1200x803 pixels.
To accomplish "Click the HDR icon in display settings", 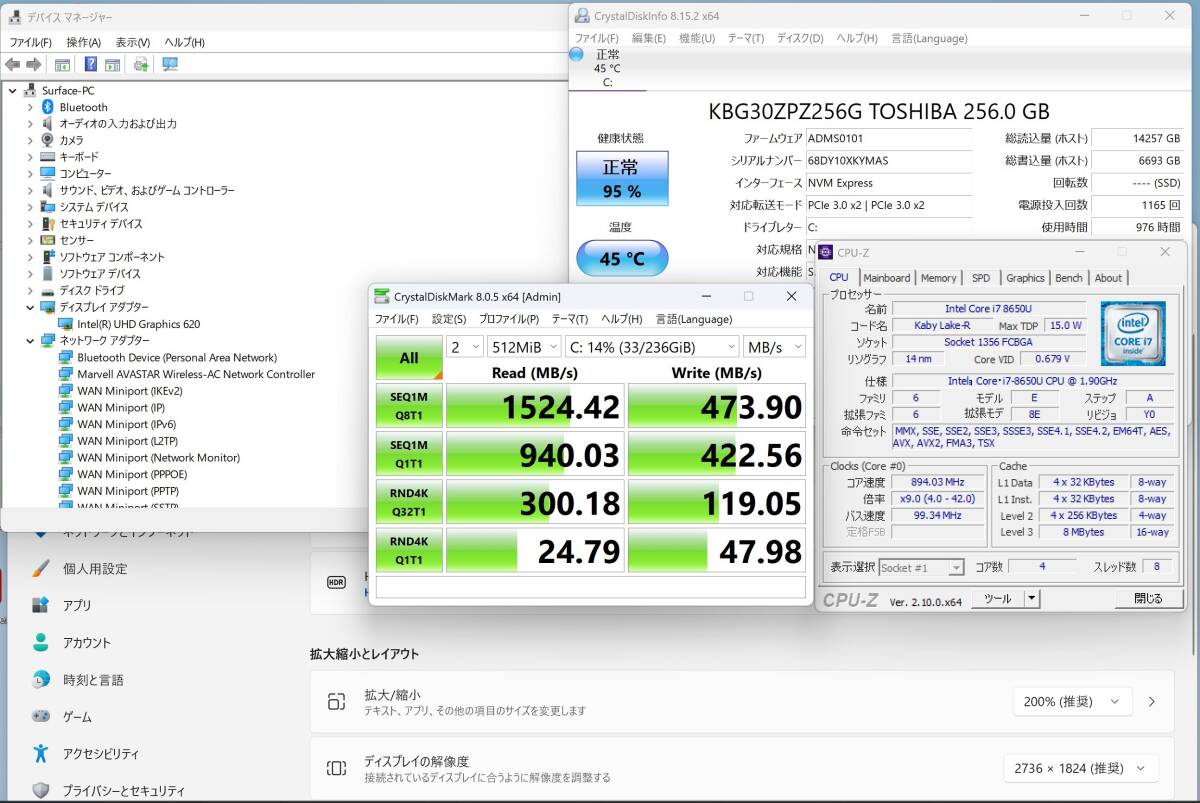I will click(x=336, y=582).
